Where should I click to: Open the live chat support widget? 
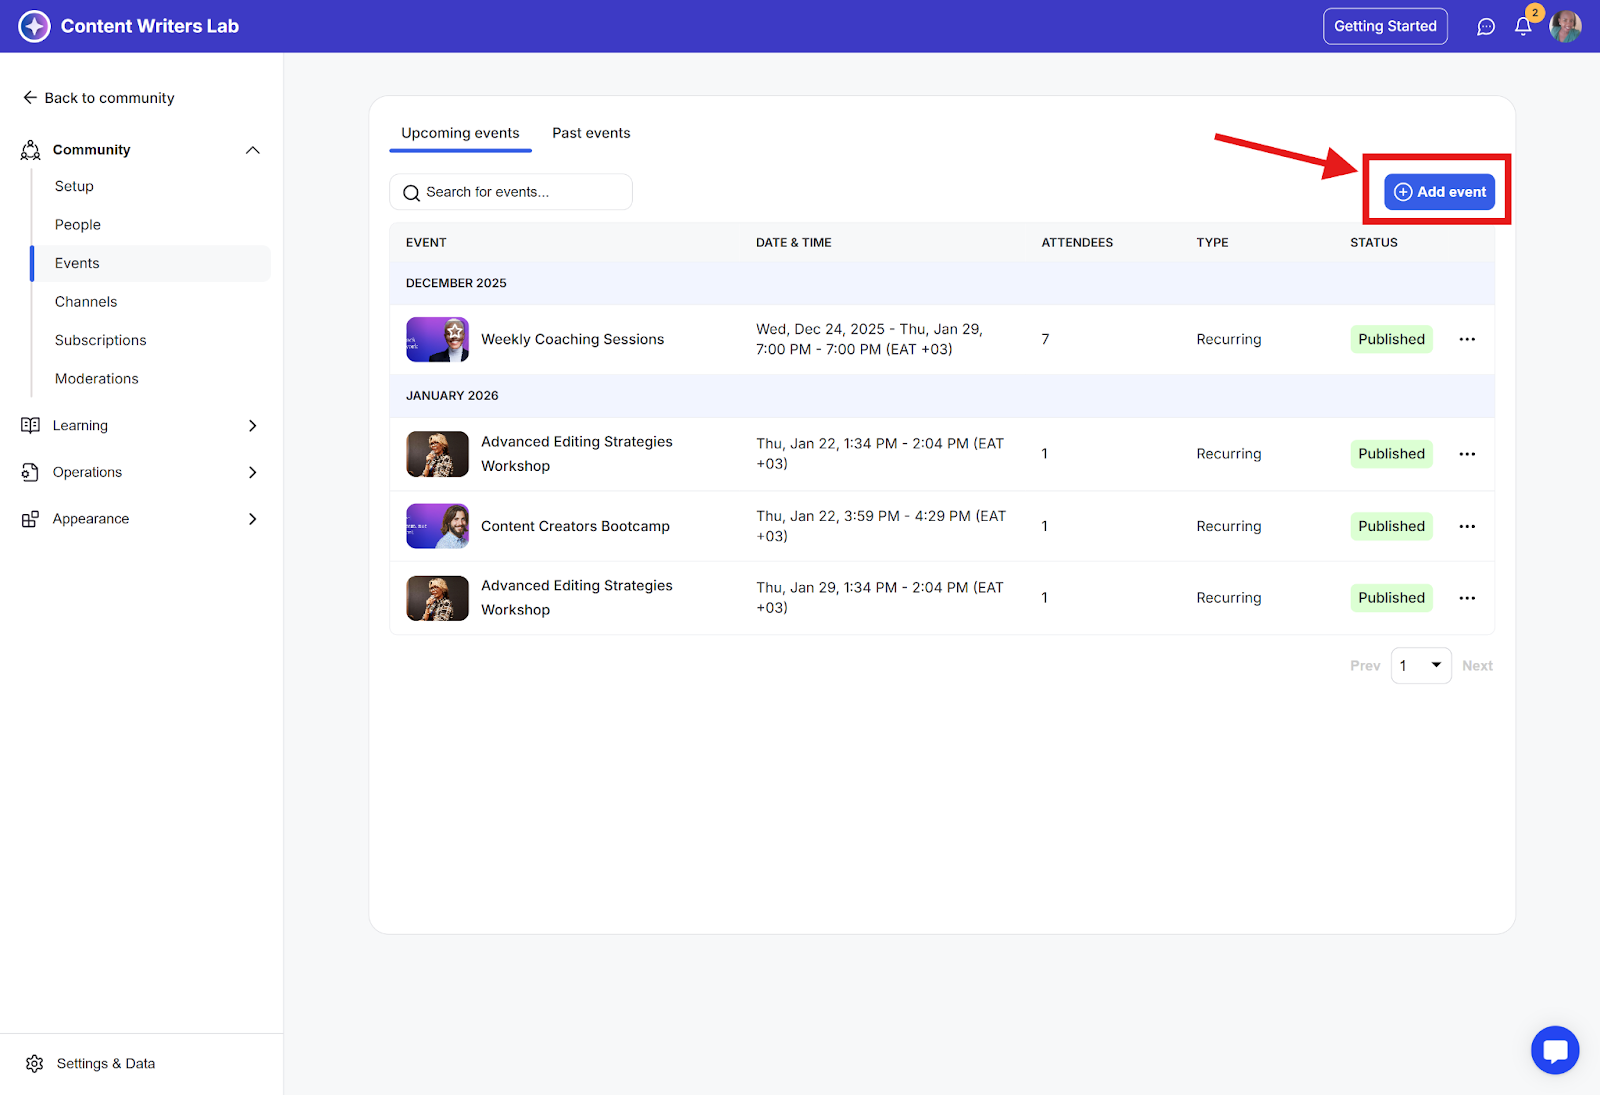tap(1555, 1050)
